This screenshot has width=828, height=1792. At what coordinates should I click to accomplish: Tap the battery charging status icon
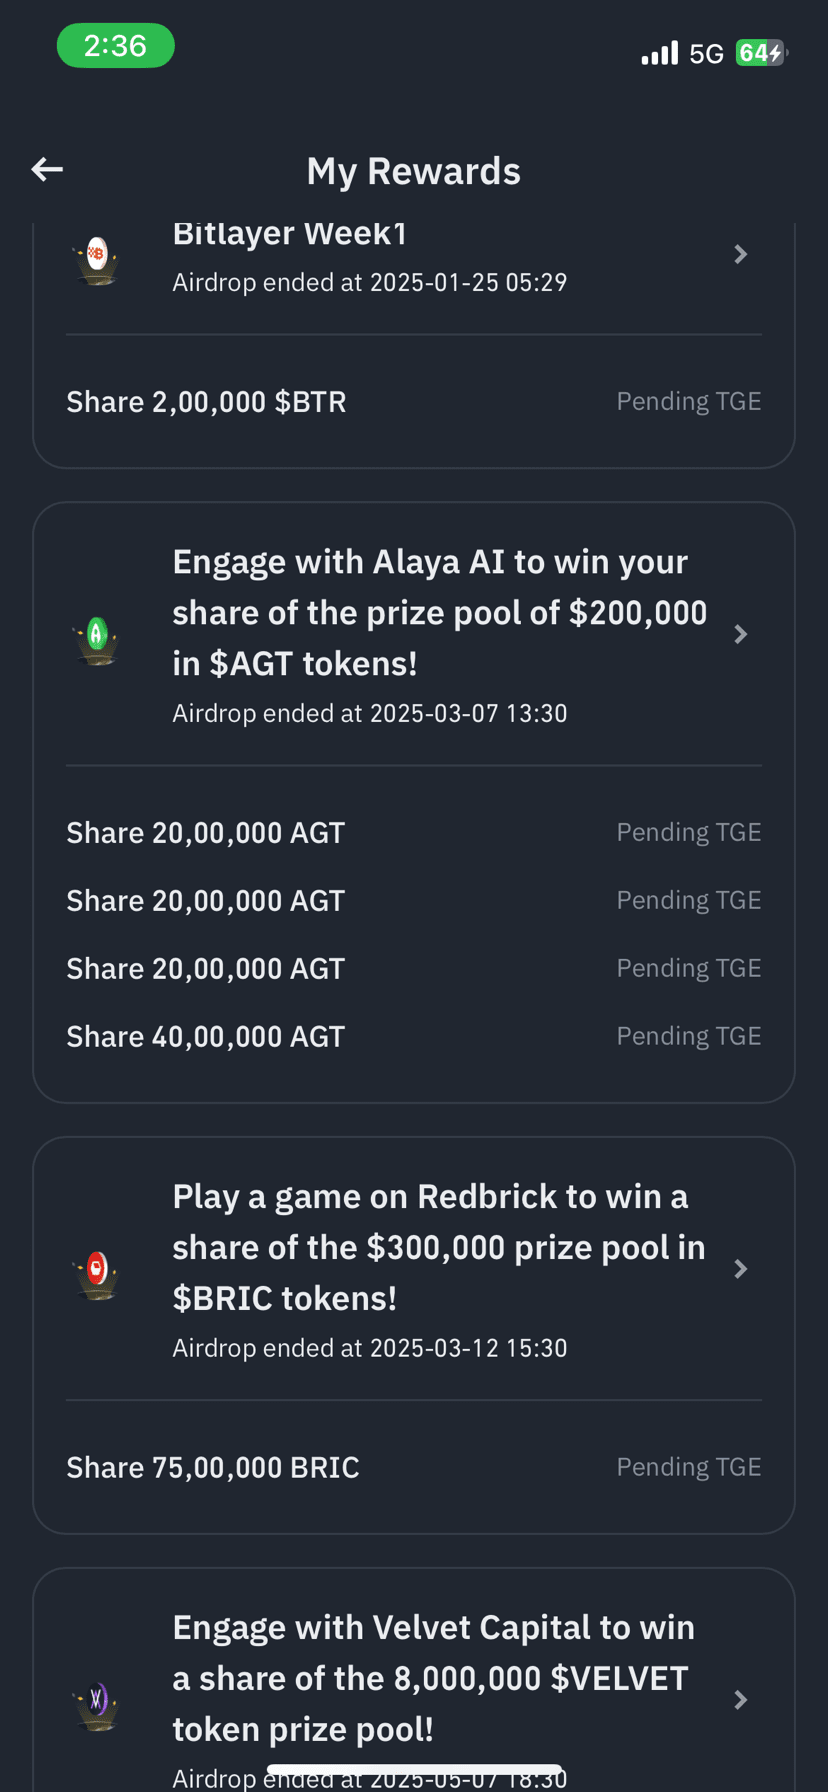coord(761,53)
